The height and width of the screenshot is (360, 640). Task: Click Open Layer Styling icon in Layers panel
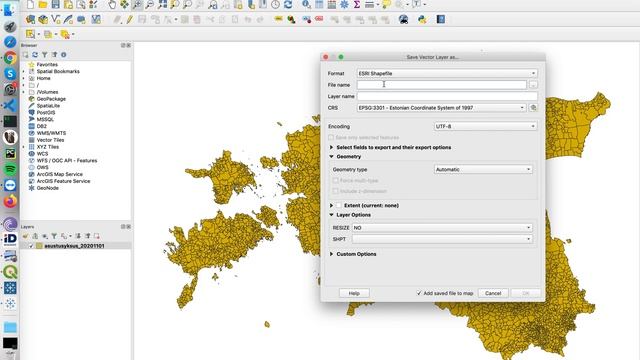click(x=25, y=236)
